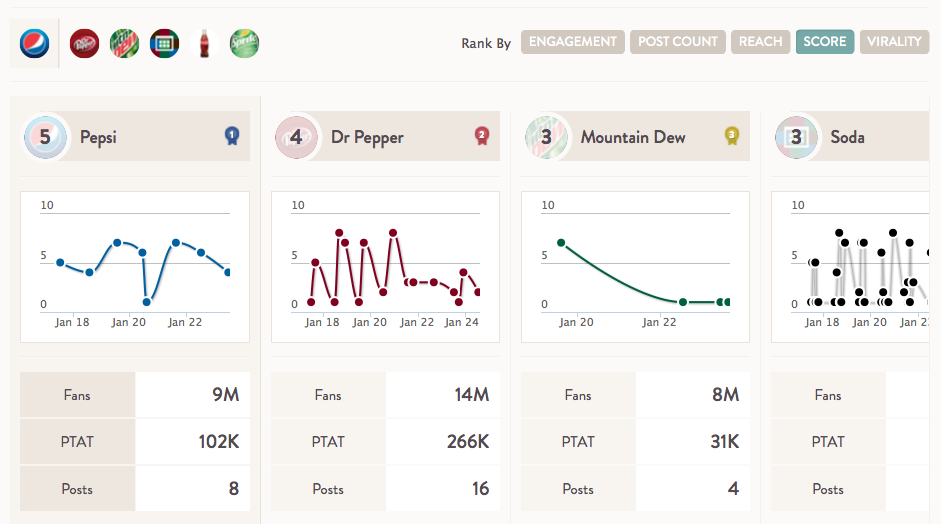941x524 pixels.
Task: Click the blue first-place ribbon on Pepsi
Action: (x=232, y=136)
